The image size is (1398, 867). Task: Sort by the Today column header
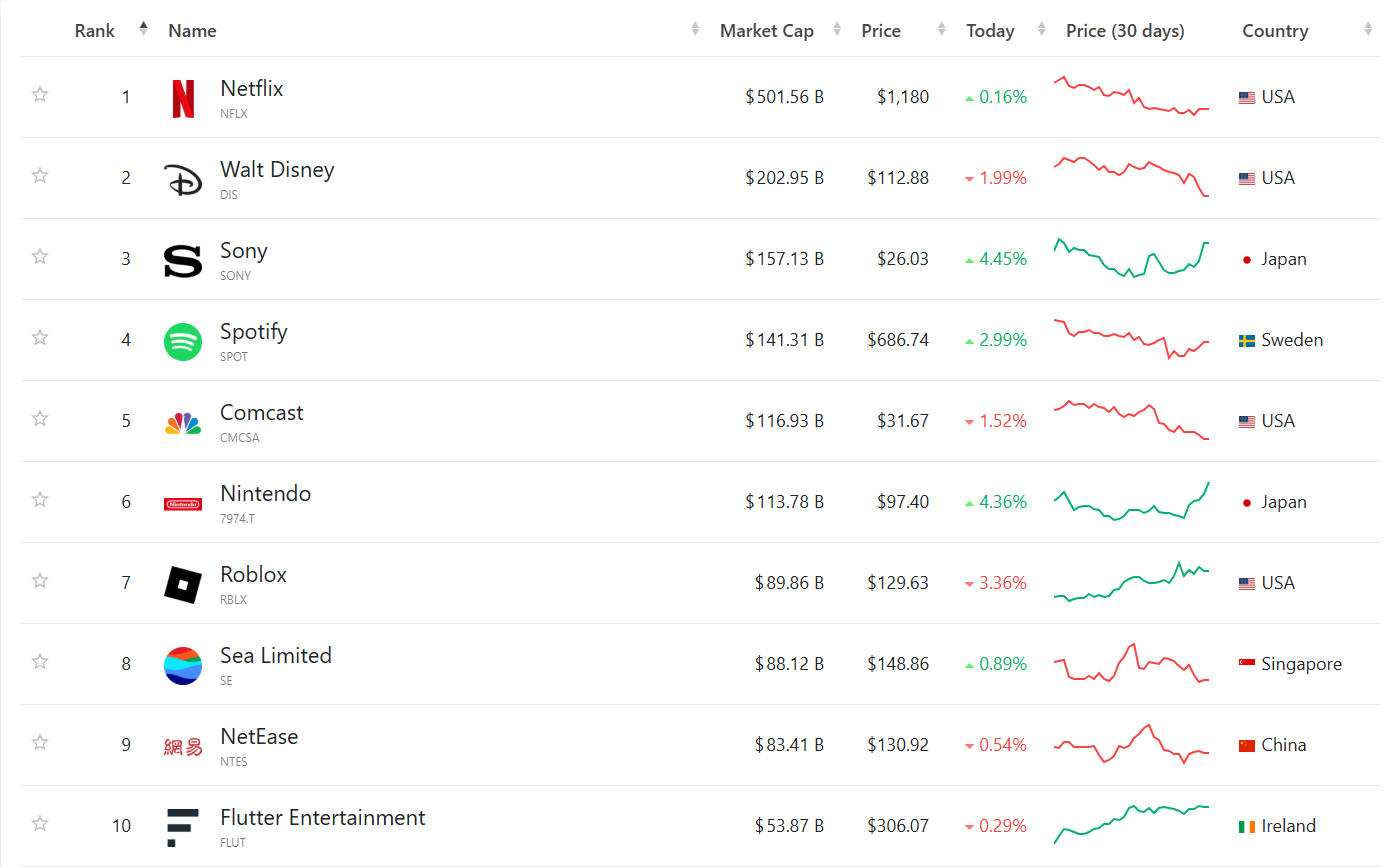click(990, 31)
